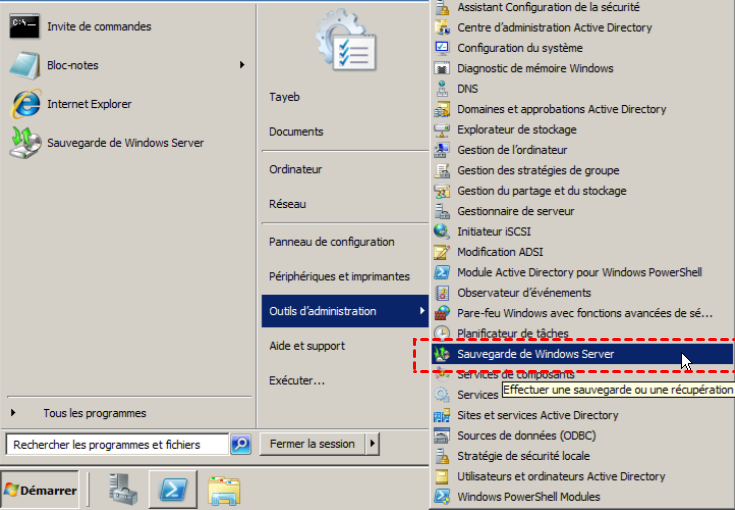Click the Services gear icon
This screenshot has width=735, height=510.
pos(442,395)
